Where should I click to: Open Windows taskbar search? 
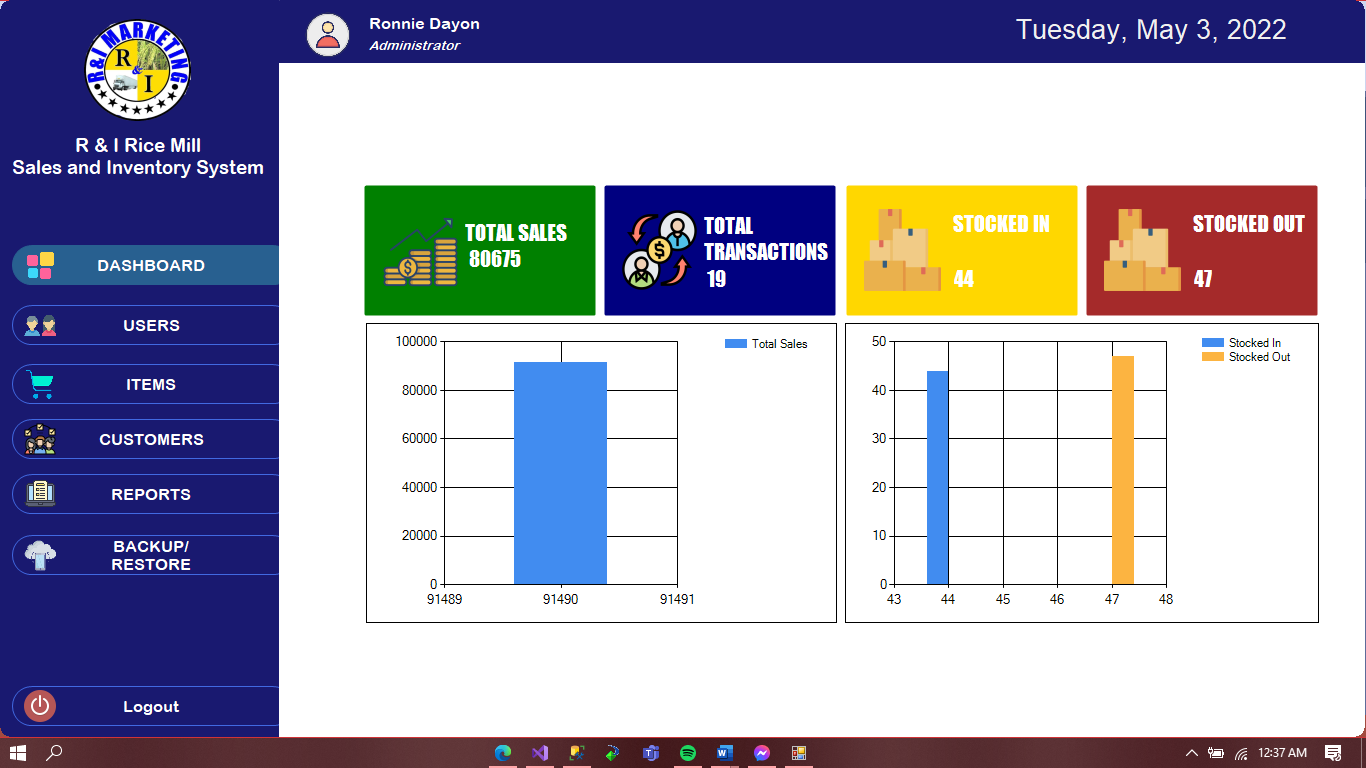coord(54,753)
